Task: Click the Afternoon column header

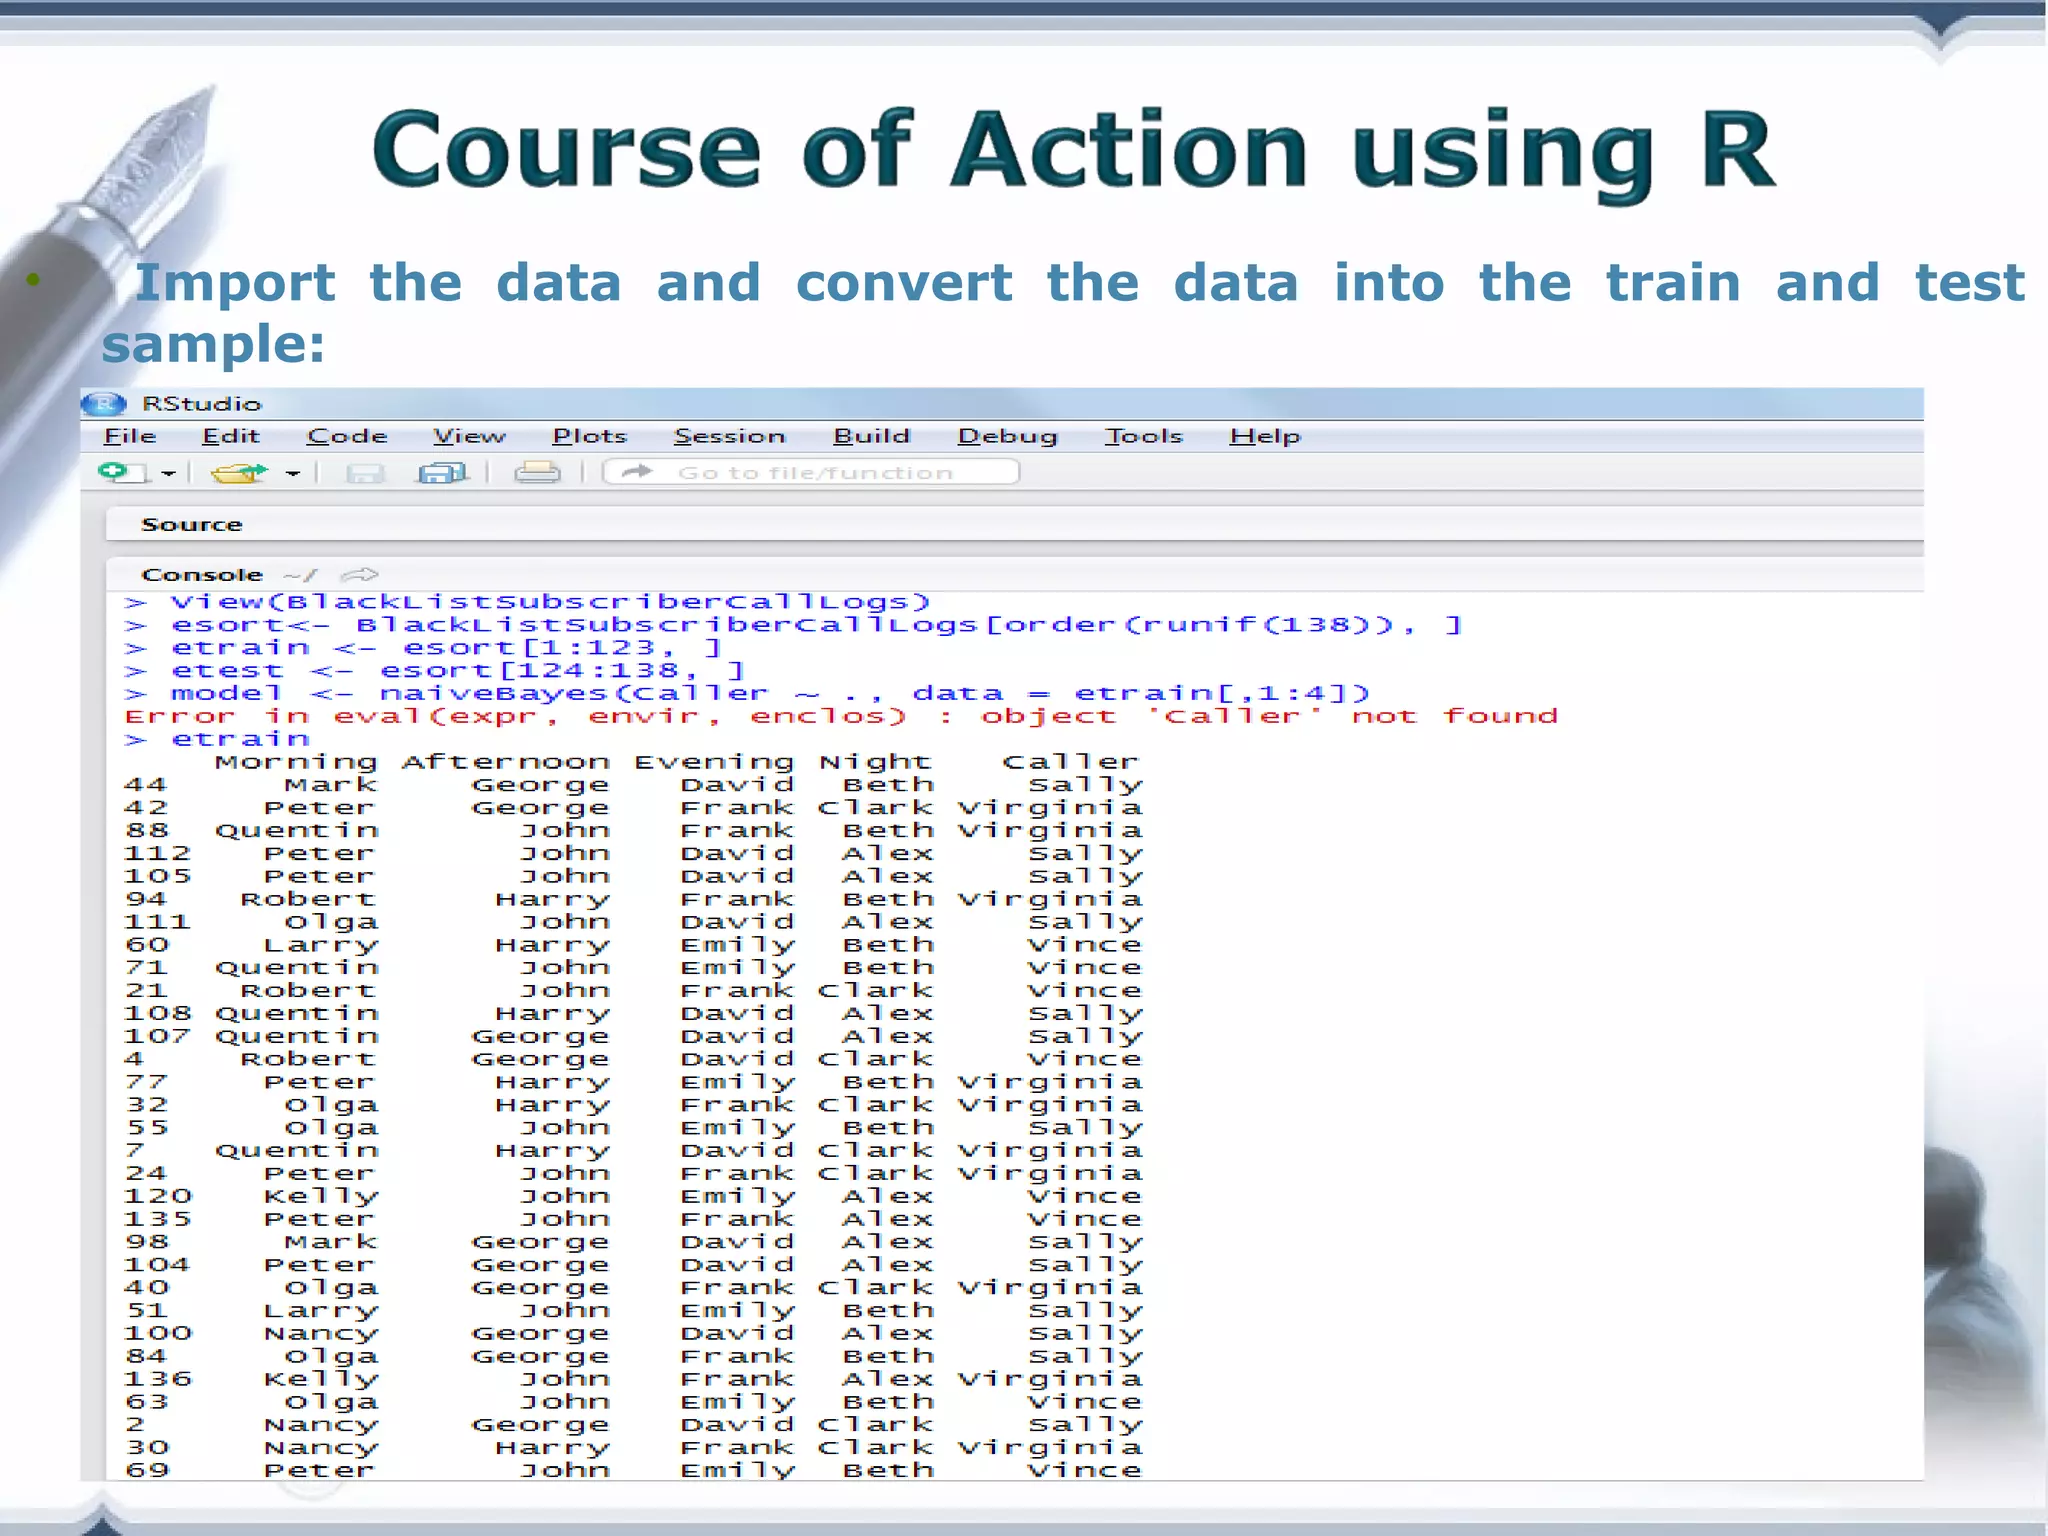Action: coord(506,762)
